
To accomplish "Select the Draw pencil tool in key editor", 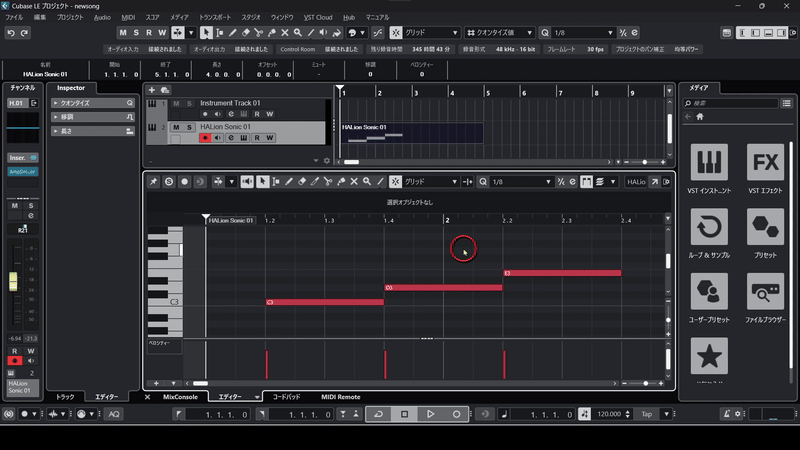I will [289, 182].
